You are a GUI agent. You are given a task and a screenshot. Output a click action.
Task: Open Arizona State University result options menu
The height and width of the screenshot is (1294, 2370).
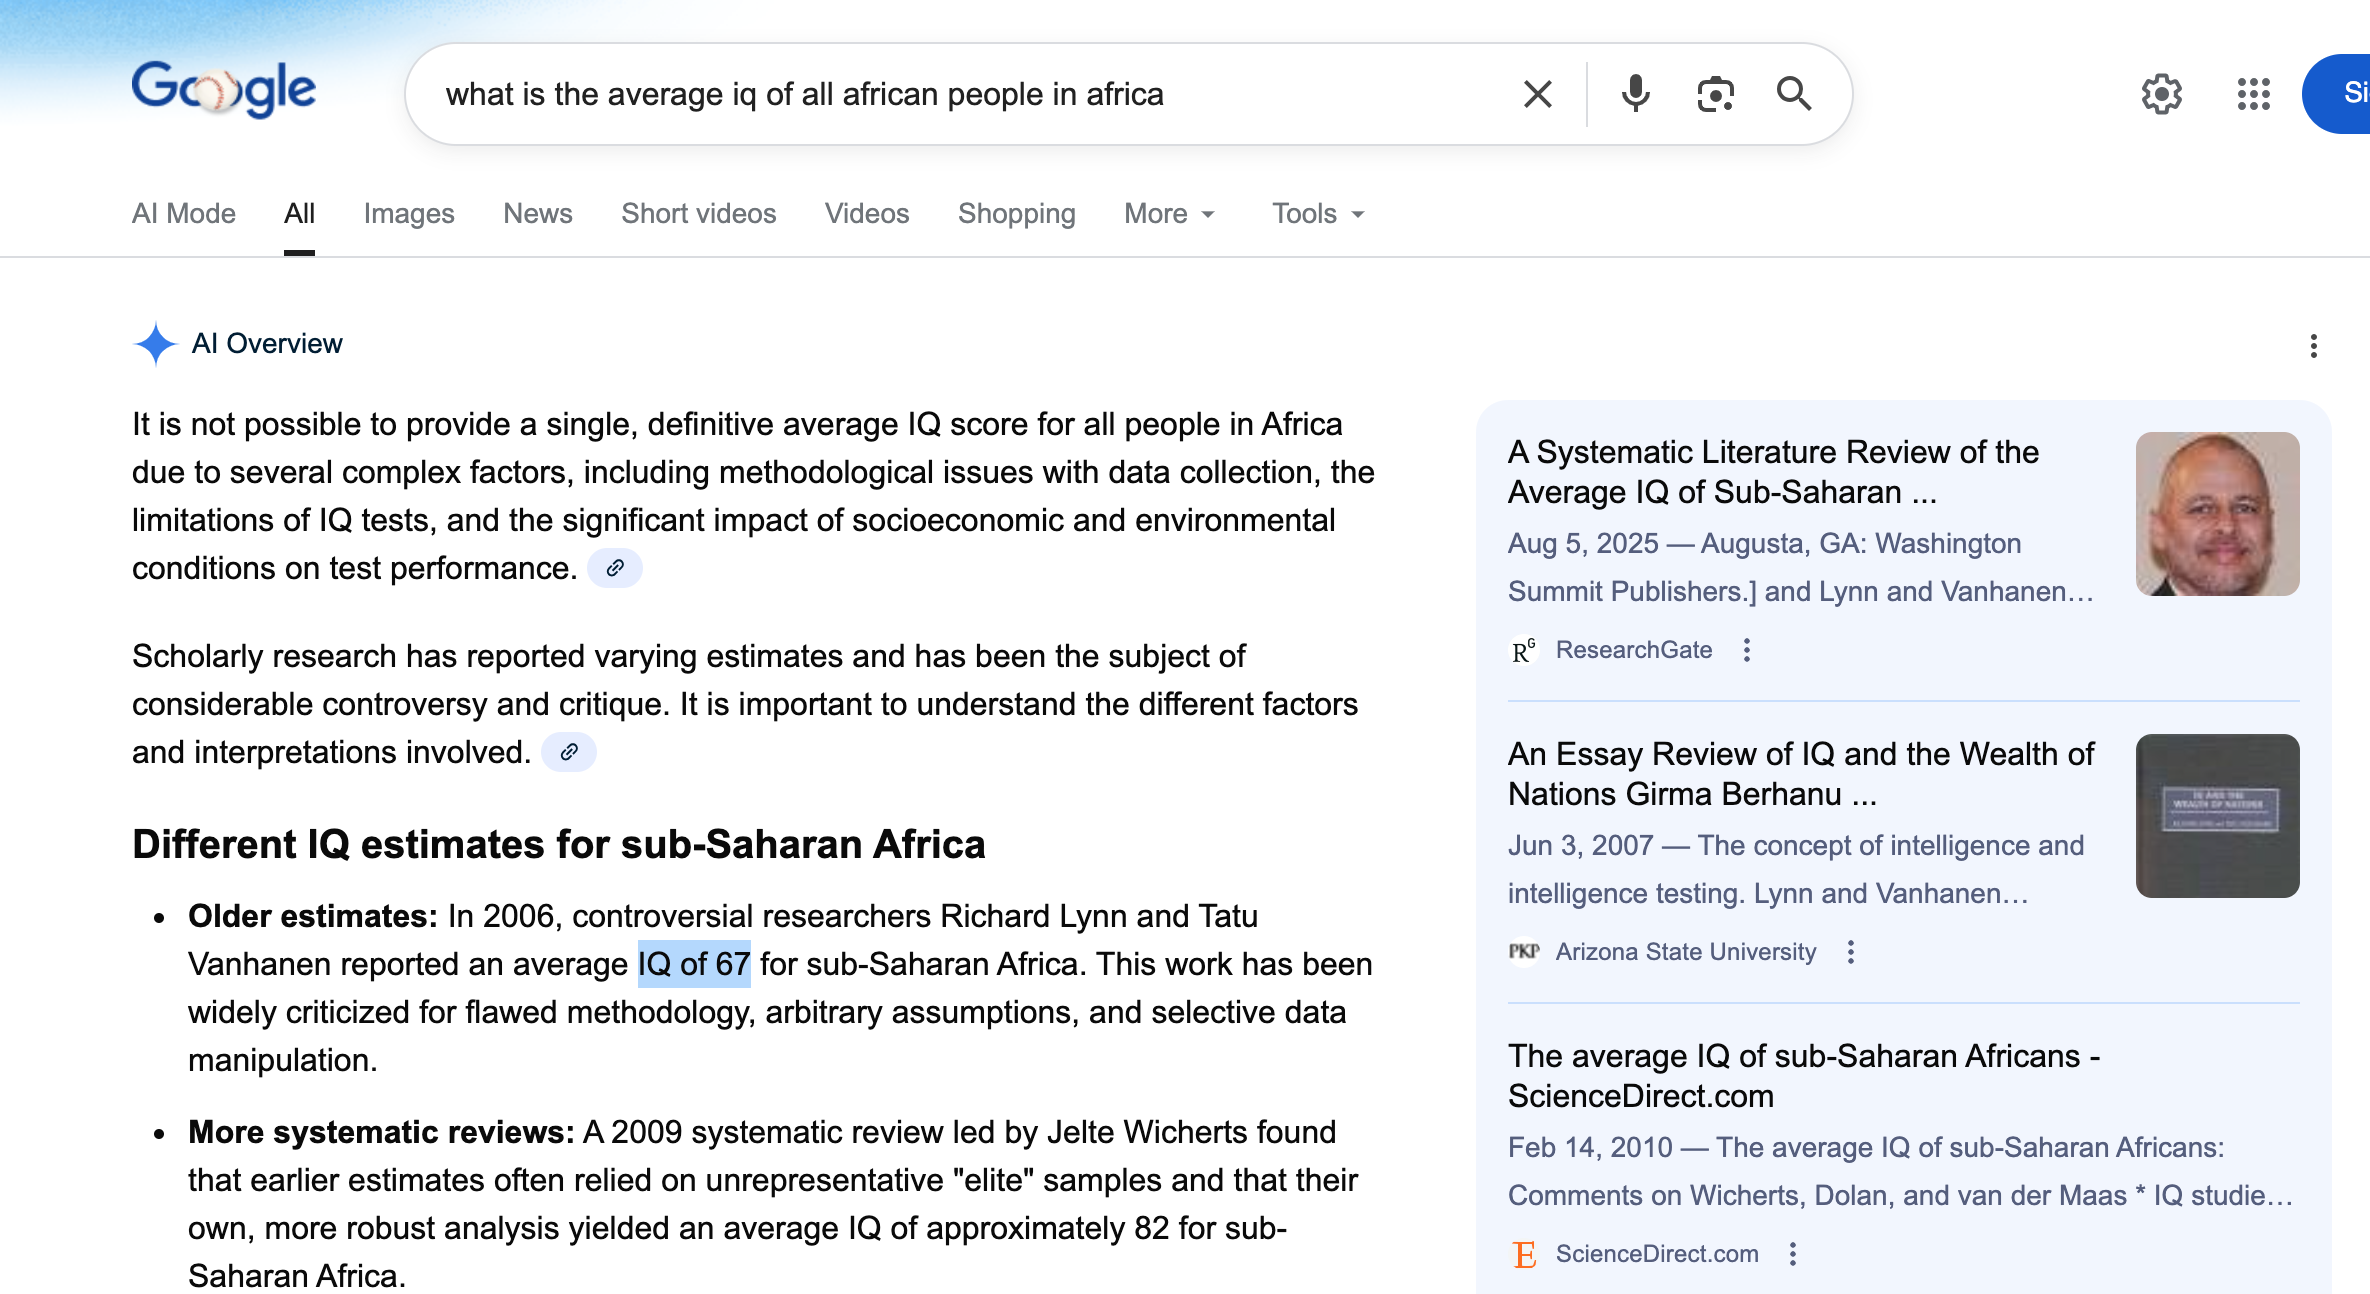click(1851, 952)
